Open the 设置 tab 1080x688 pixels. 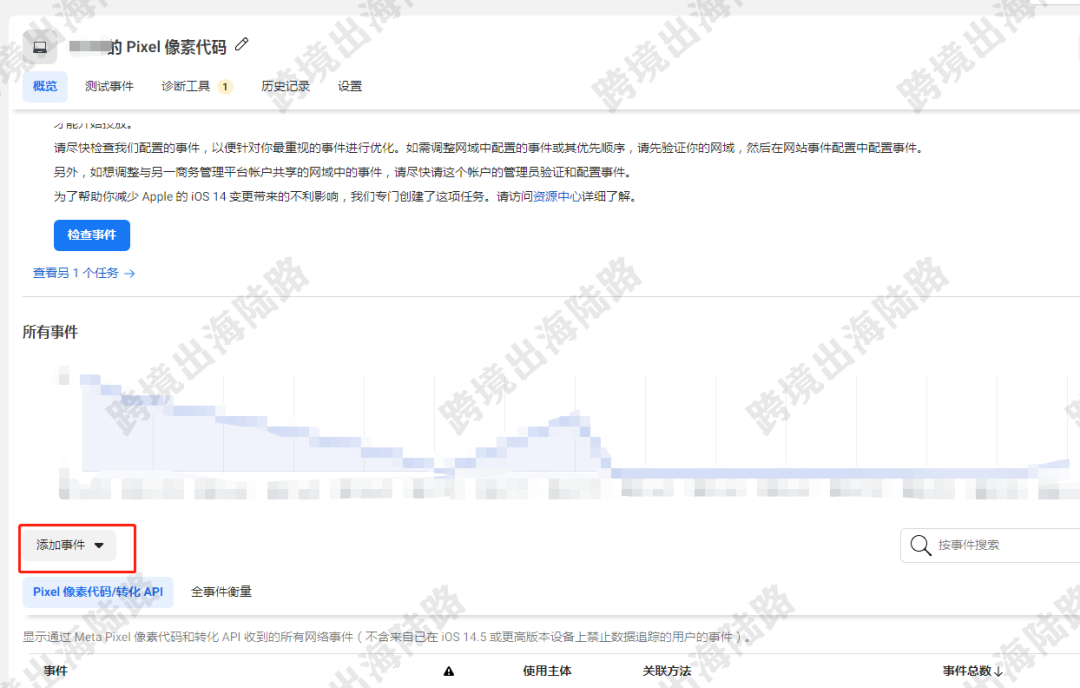tap(349, 86)
